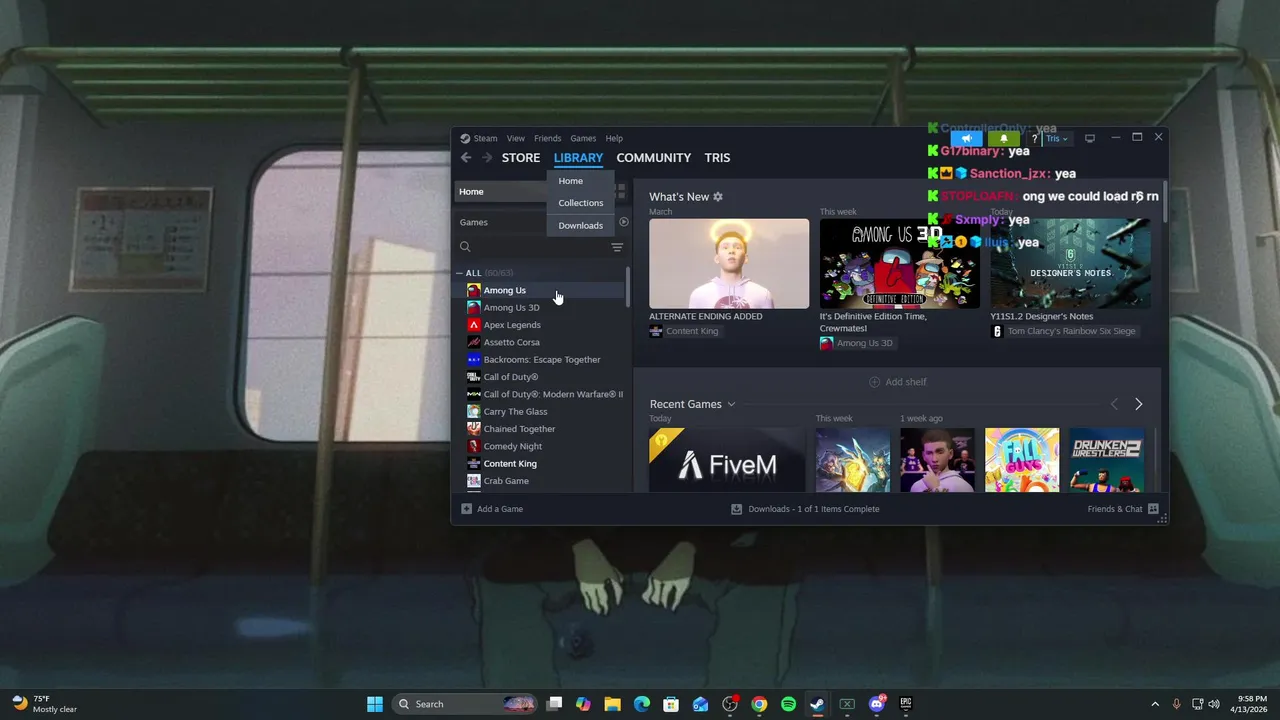Open the LIBRARY tab
This screenshot has width=1280, height=720.
coord(578,158)
